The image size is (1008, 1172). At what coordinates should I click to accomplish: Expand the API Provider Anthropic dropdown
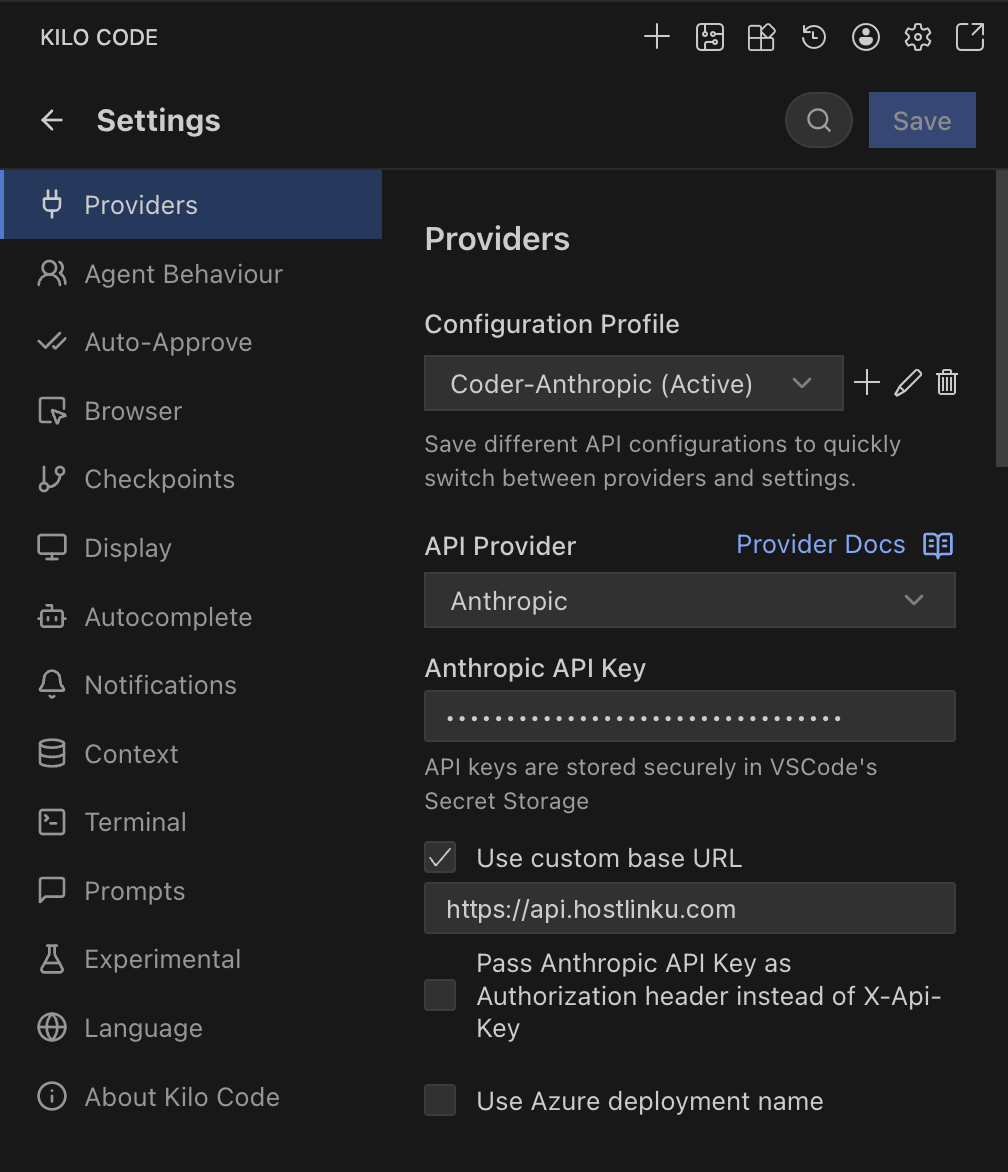pyautogui.click(x=690, y=600)
